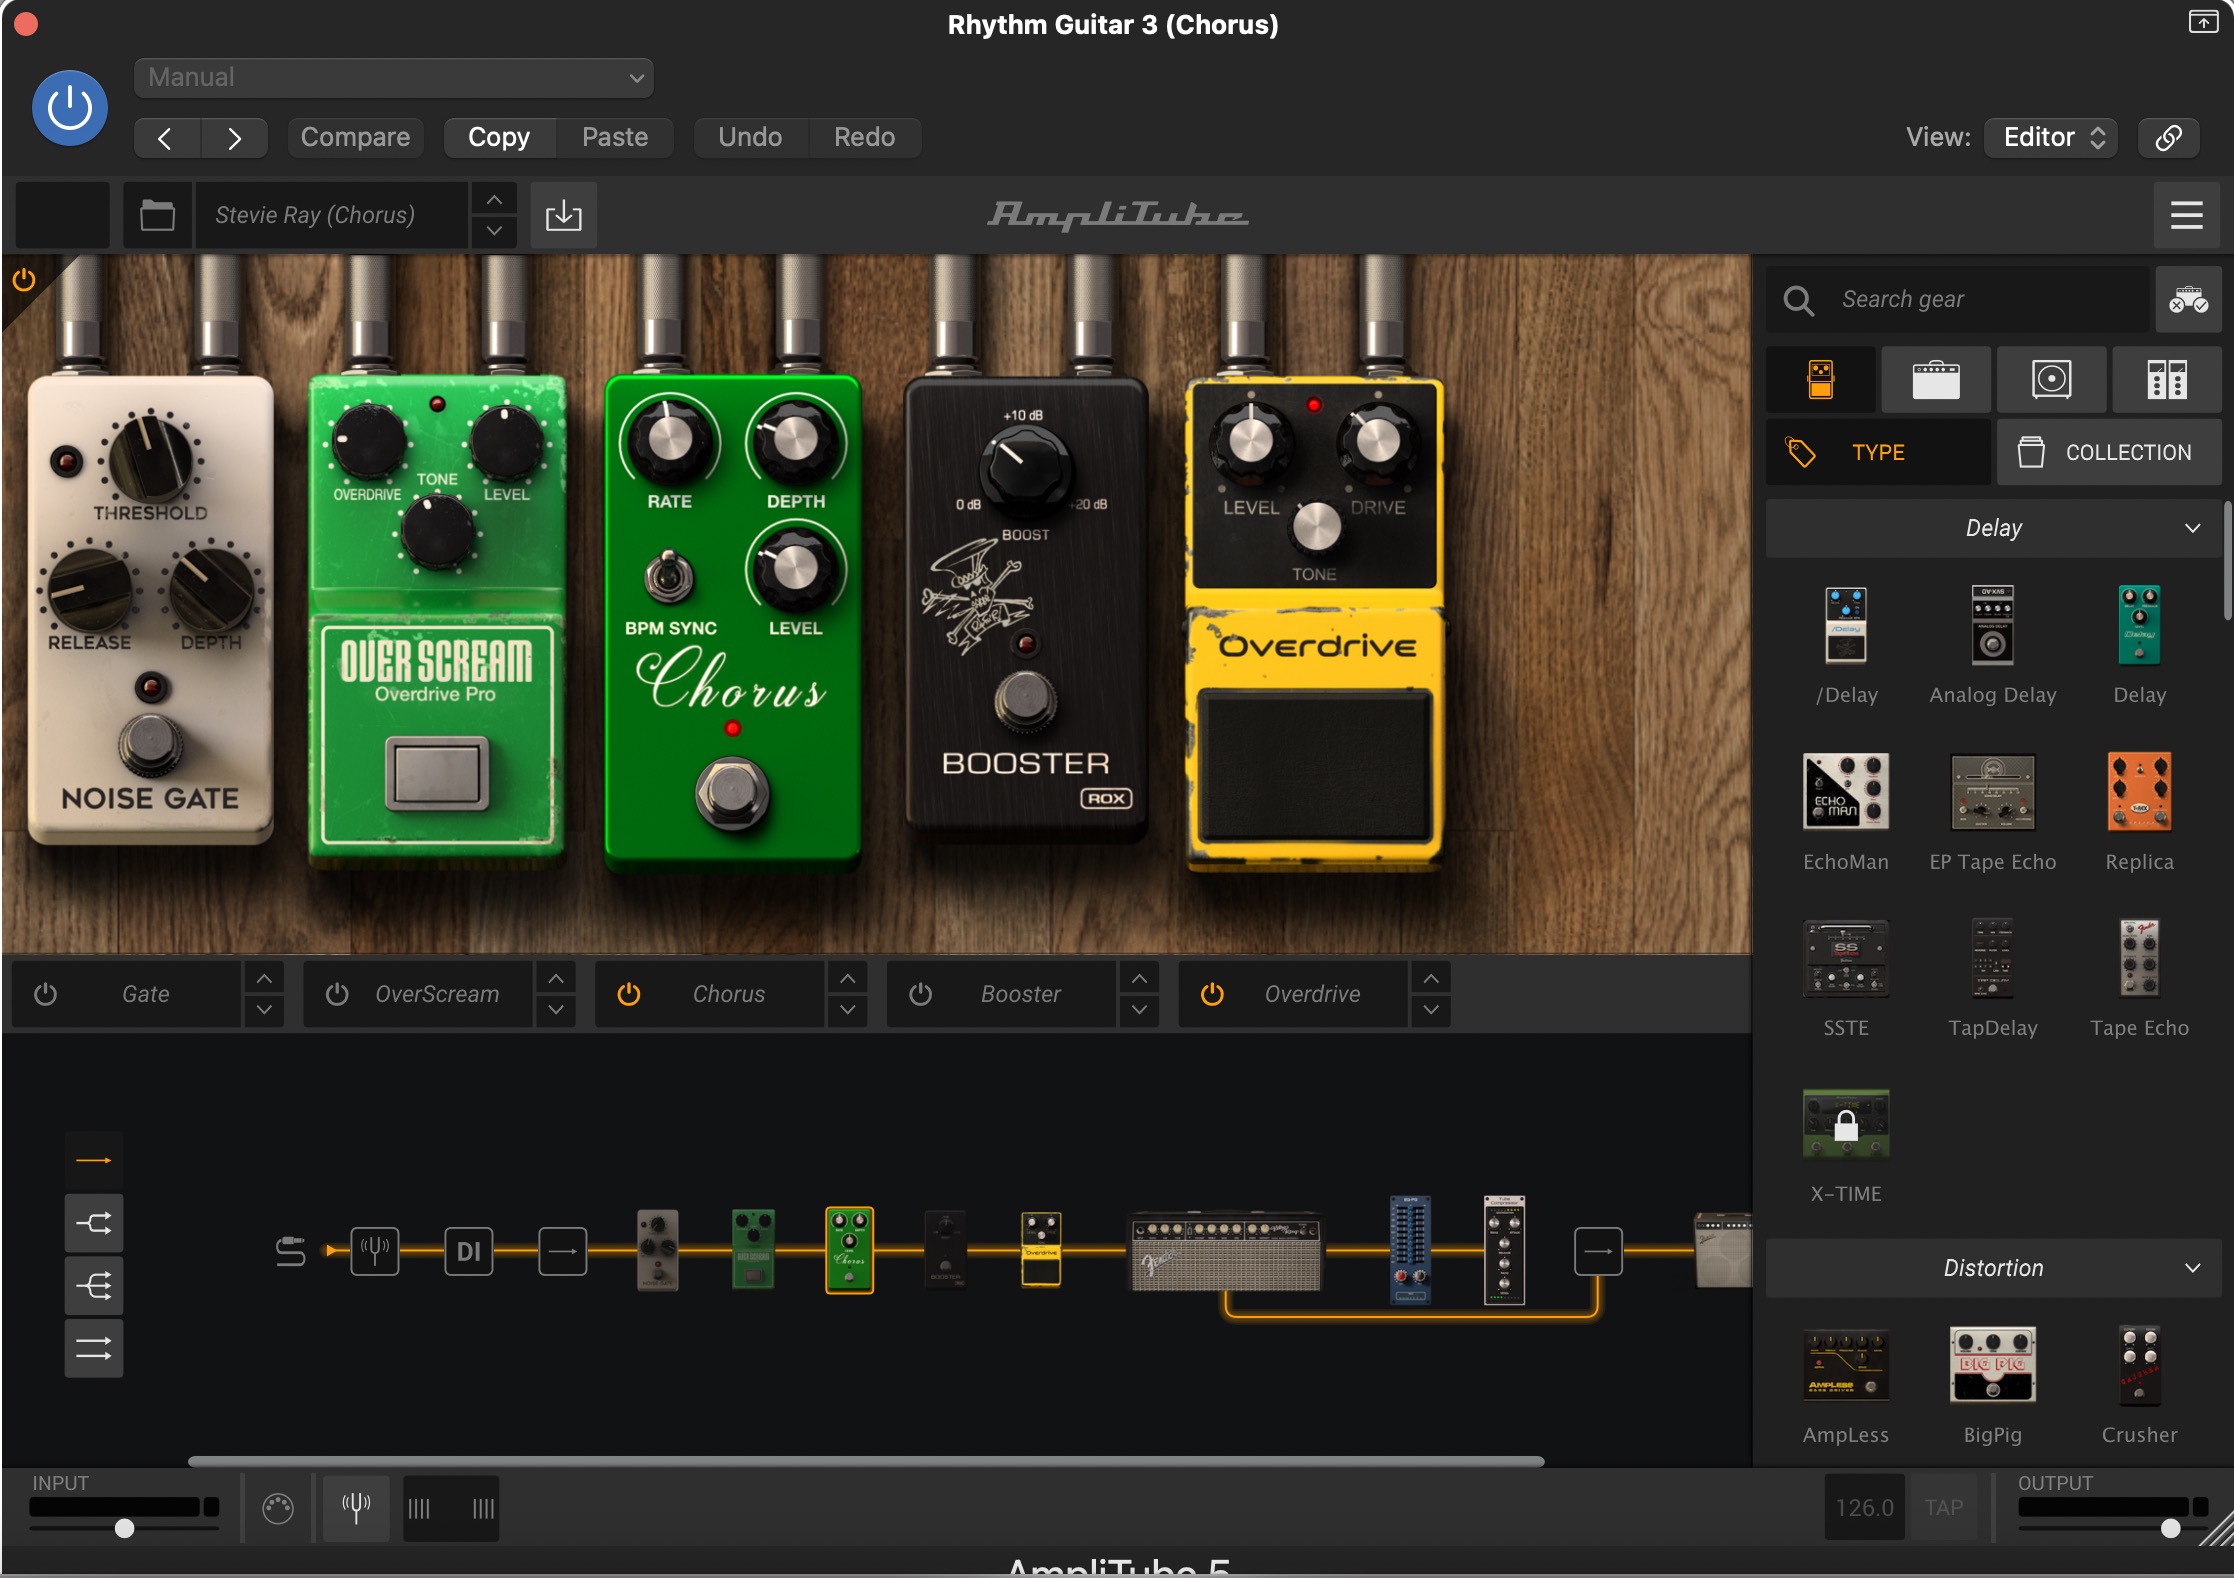2234x1578 pixels.
Task: Add the BigPig distortion pedal
Action: [x=1992, y=1365]
